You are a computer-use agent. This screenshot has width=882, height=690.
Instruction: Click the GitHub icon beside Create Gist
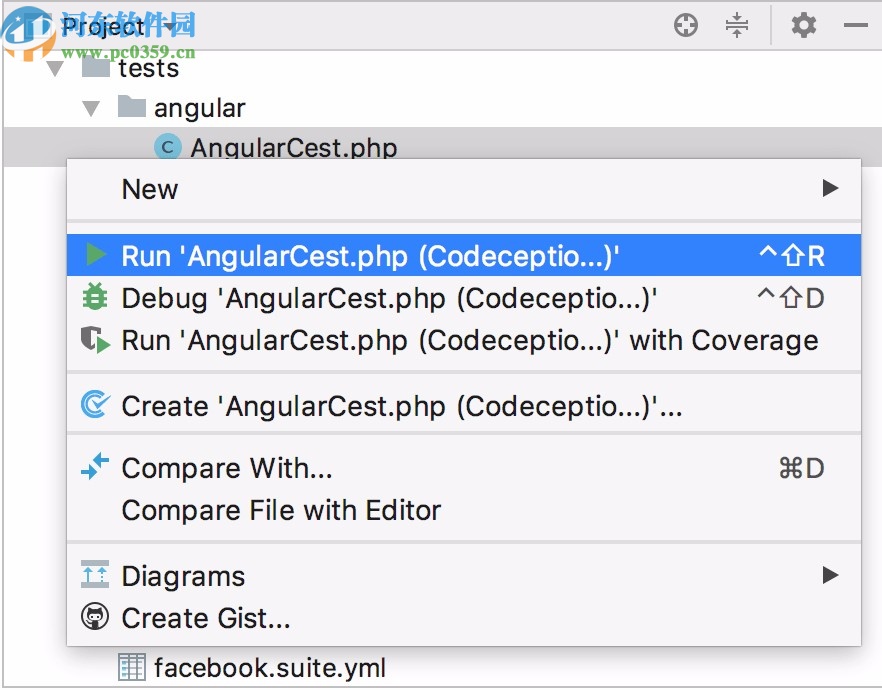96,618
